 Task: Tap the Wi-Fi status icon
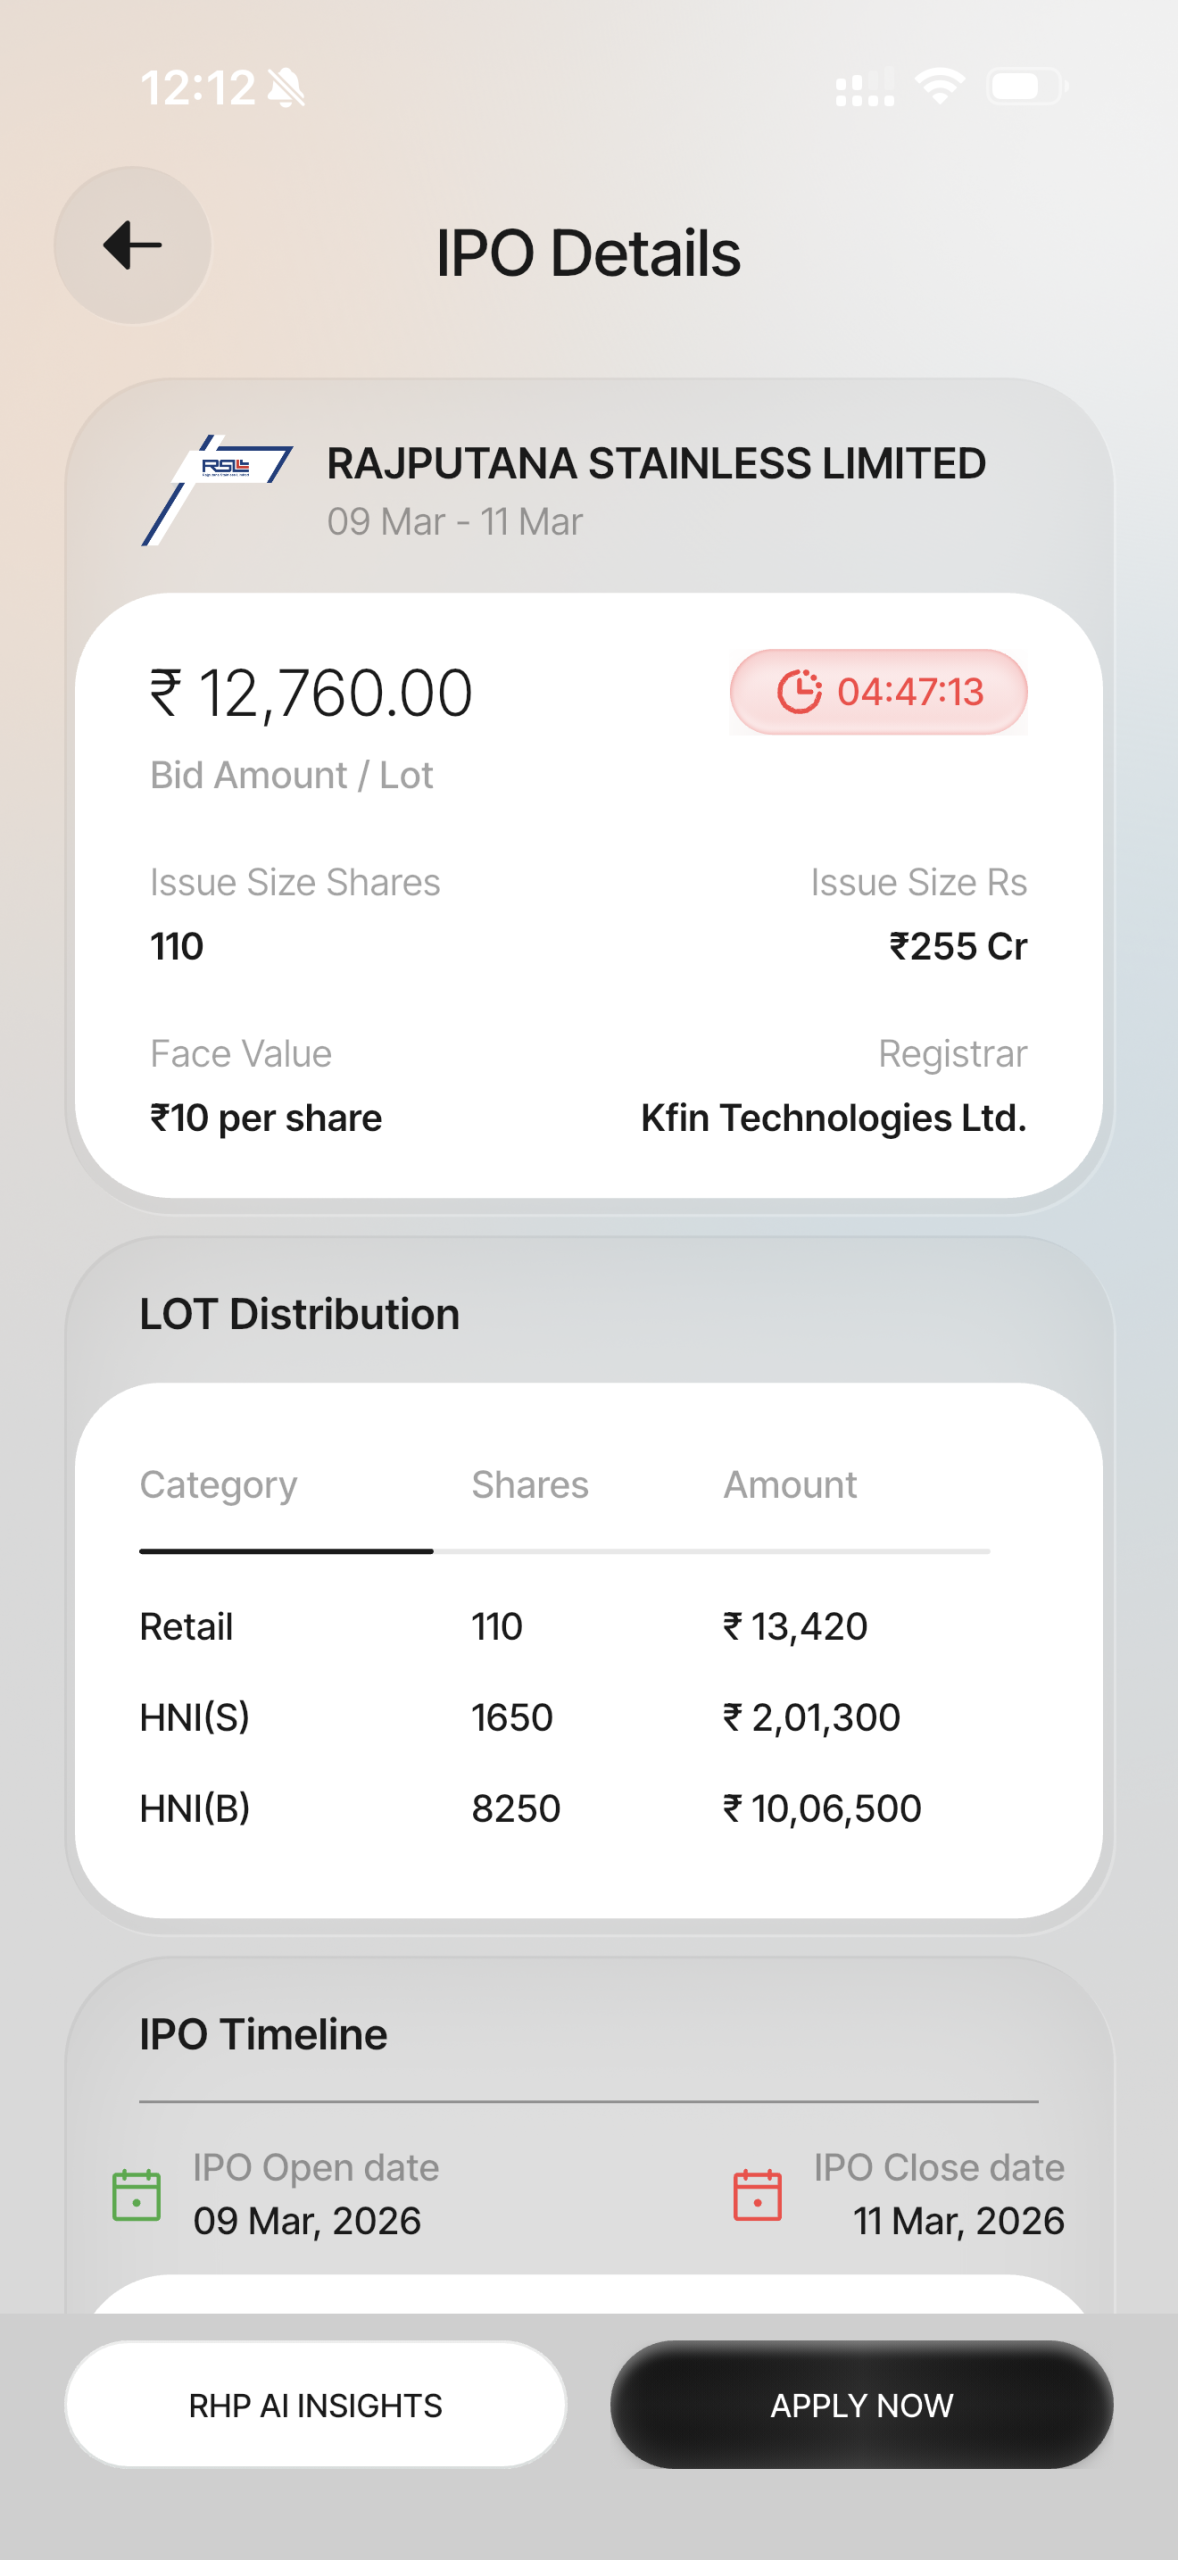pos(940,86)
